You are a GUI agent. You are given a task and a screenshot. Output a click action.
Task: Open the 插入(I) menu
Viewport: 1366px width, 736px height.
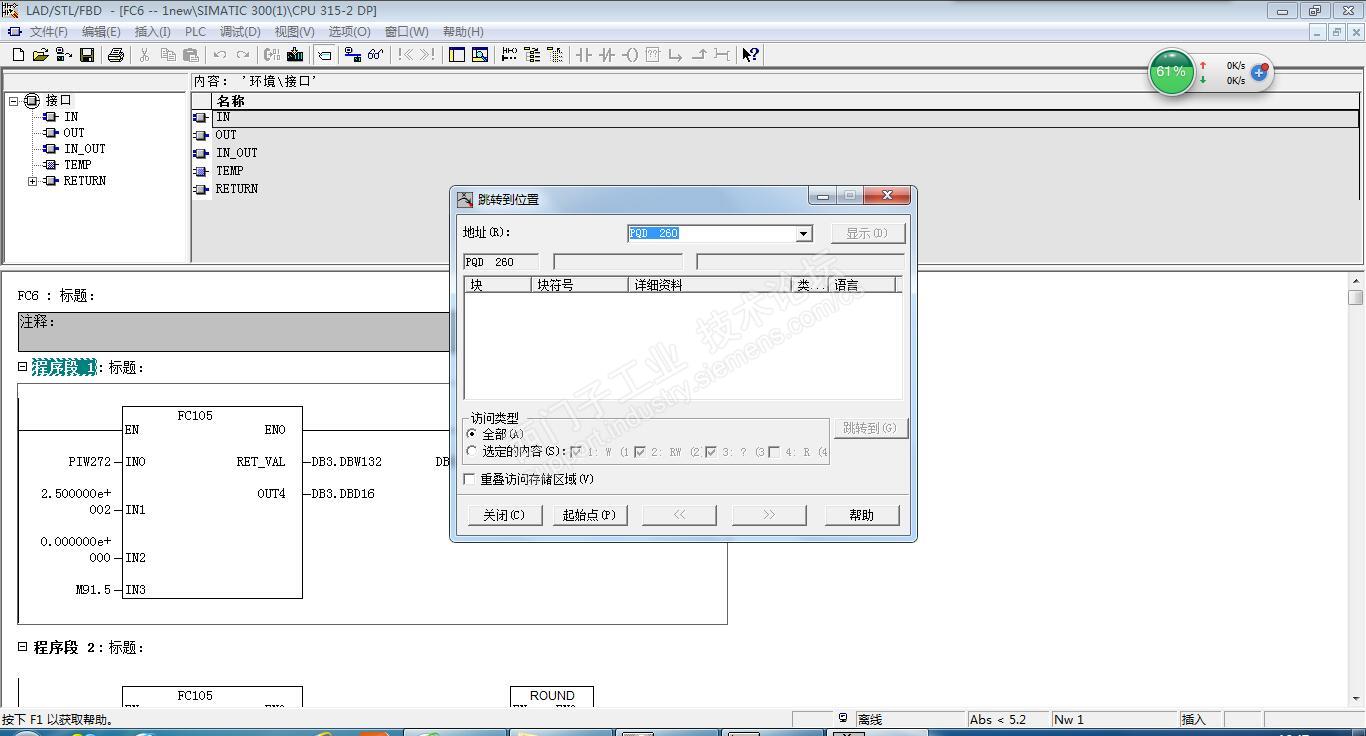[x=153, y=32]
